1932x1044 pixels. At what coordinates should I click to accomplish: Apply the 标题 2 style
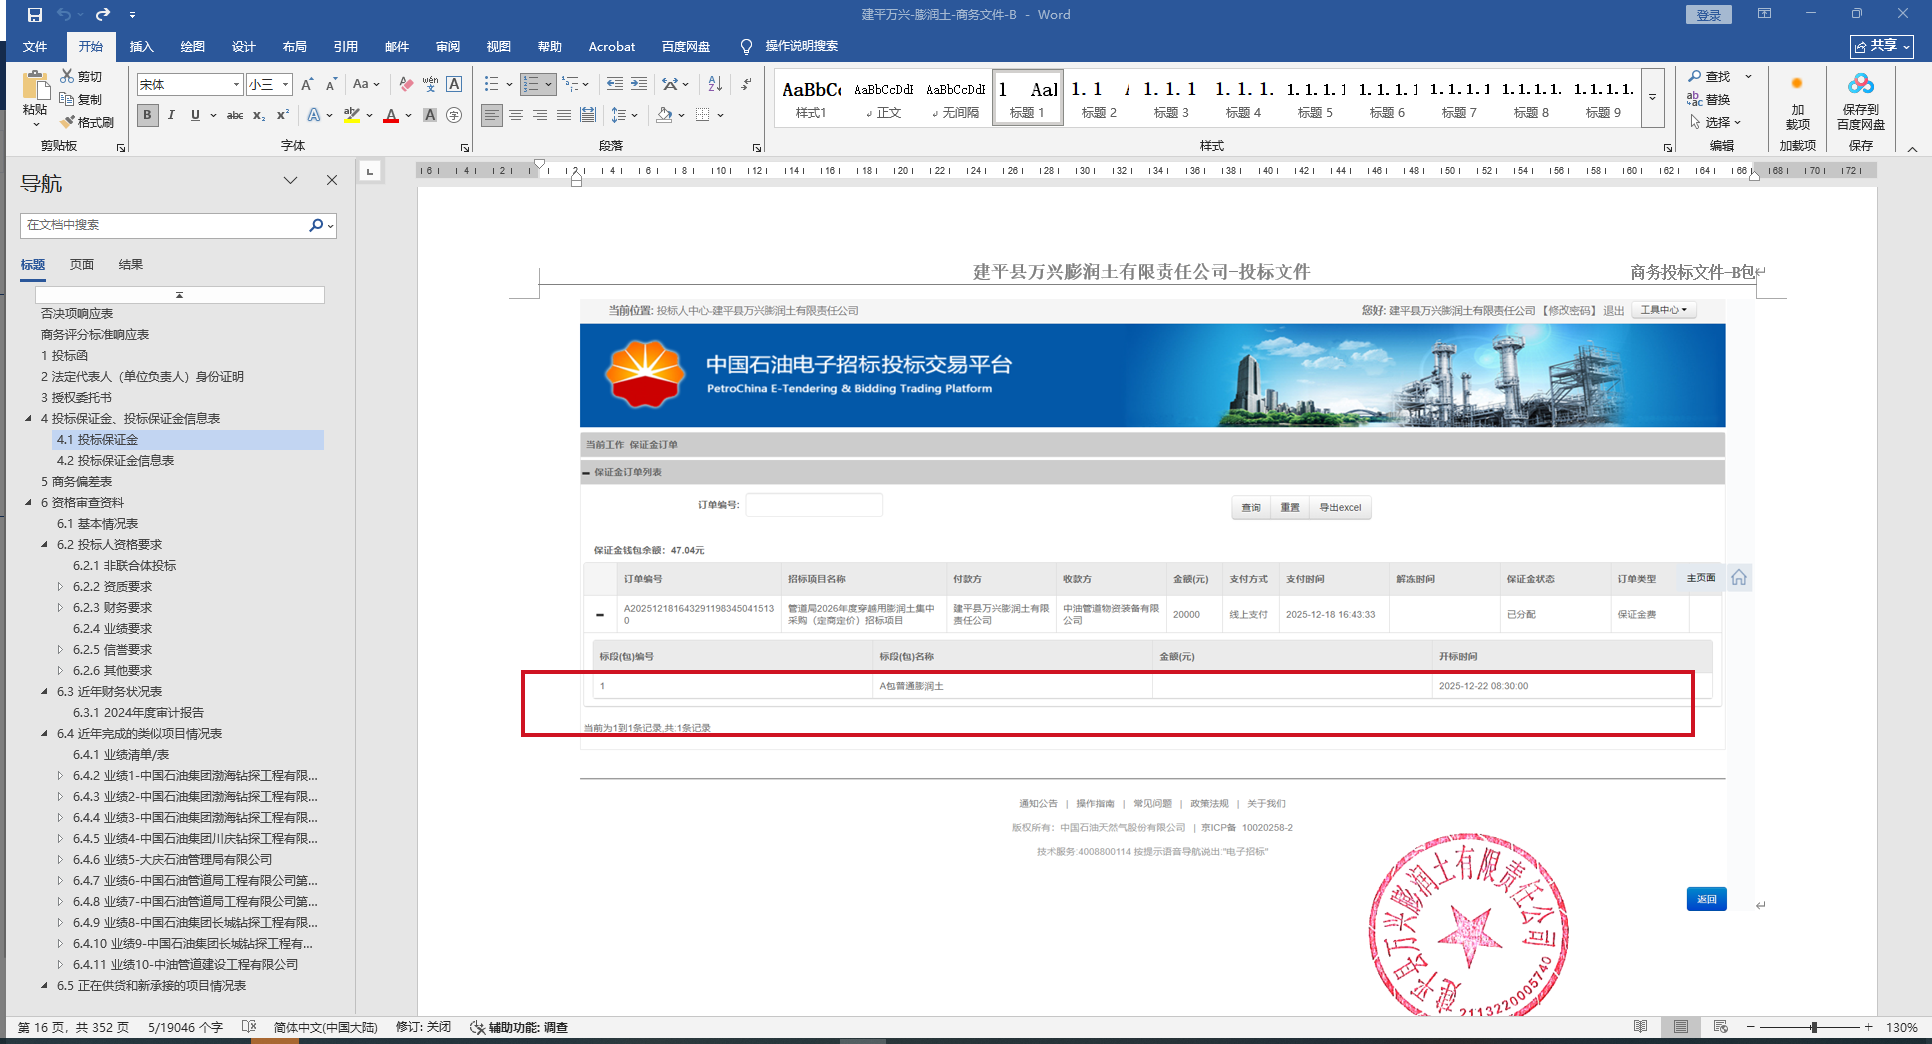click(x=1099, y=98)
